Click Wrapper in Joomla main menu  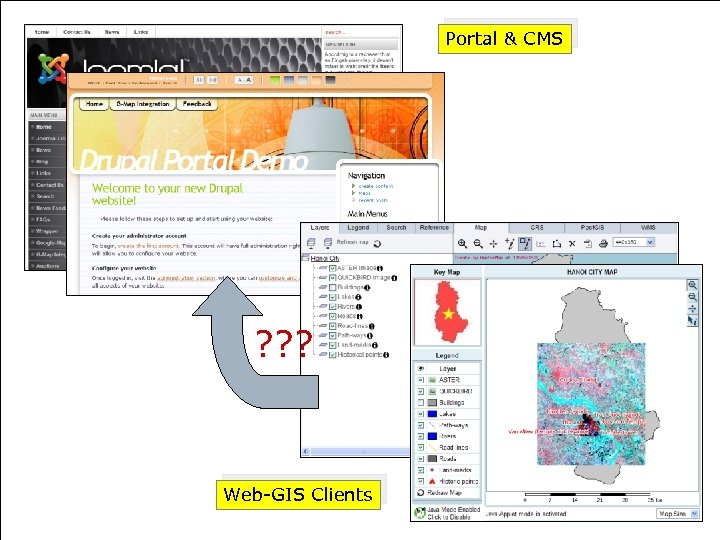click(47, 231)
